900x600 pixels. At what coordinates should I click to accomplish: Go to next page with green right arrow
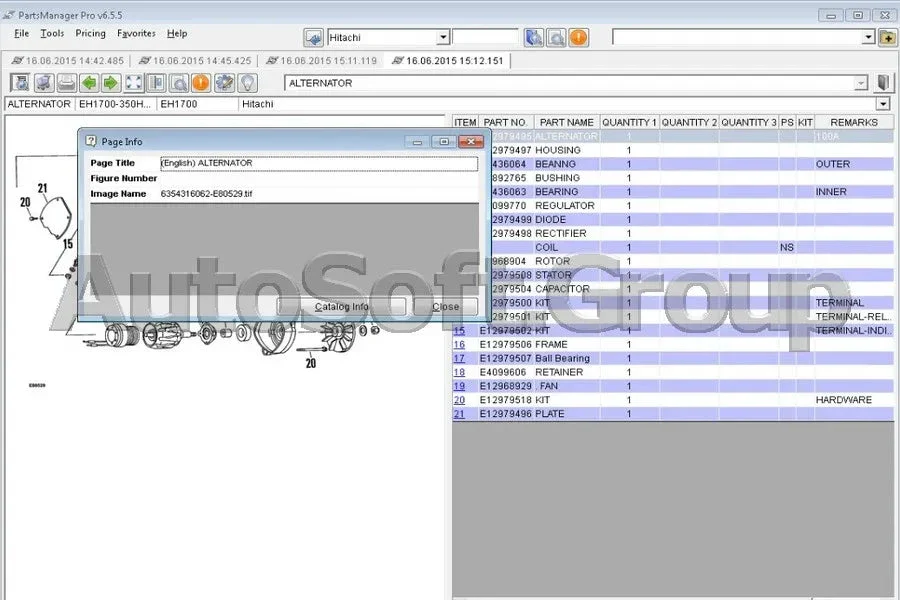click(111, 83)
